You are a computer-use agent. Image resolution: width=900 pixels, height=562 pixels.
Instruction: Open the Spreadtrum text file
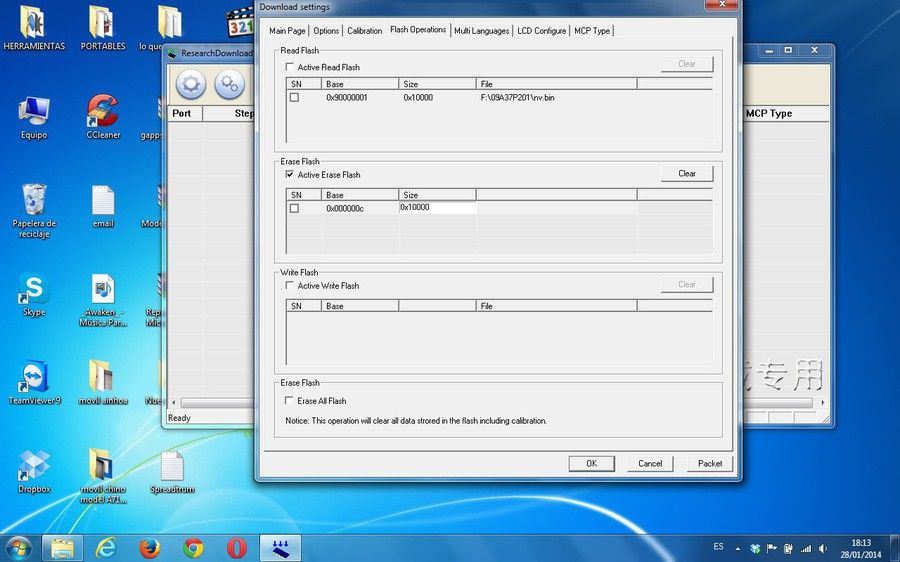coord(172,472)
